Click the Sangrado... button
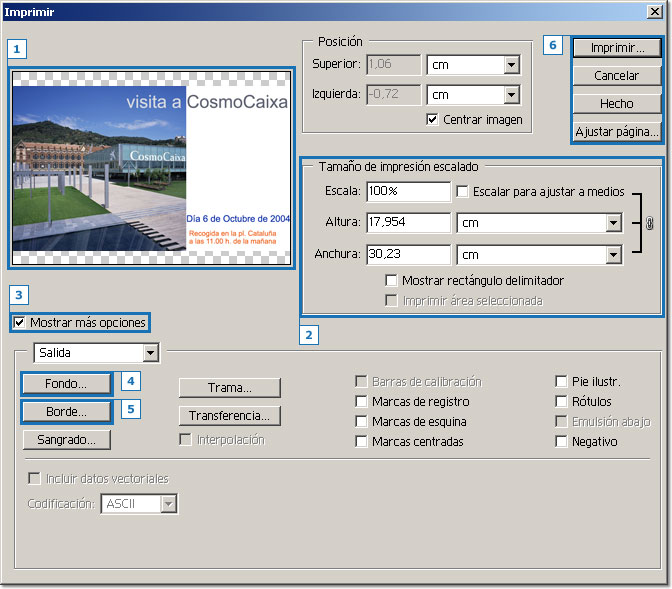This screenshot has height=589, width=672. point(67,439)
